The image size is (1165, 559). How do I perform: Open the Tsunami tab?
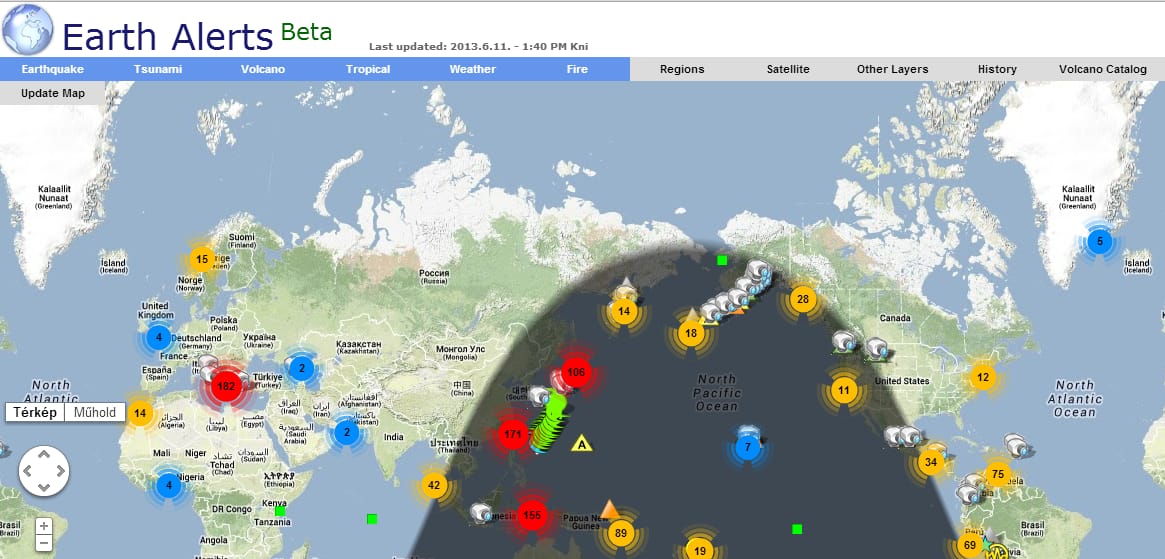158,69
